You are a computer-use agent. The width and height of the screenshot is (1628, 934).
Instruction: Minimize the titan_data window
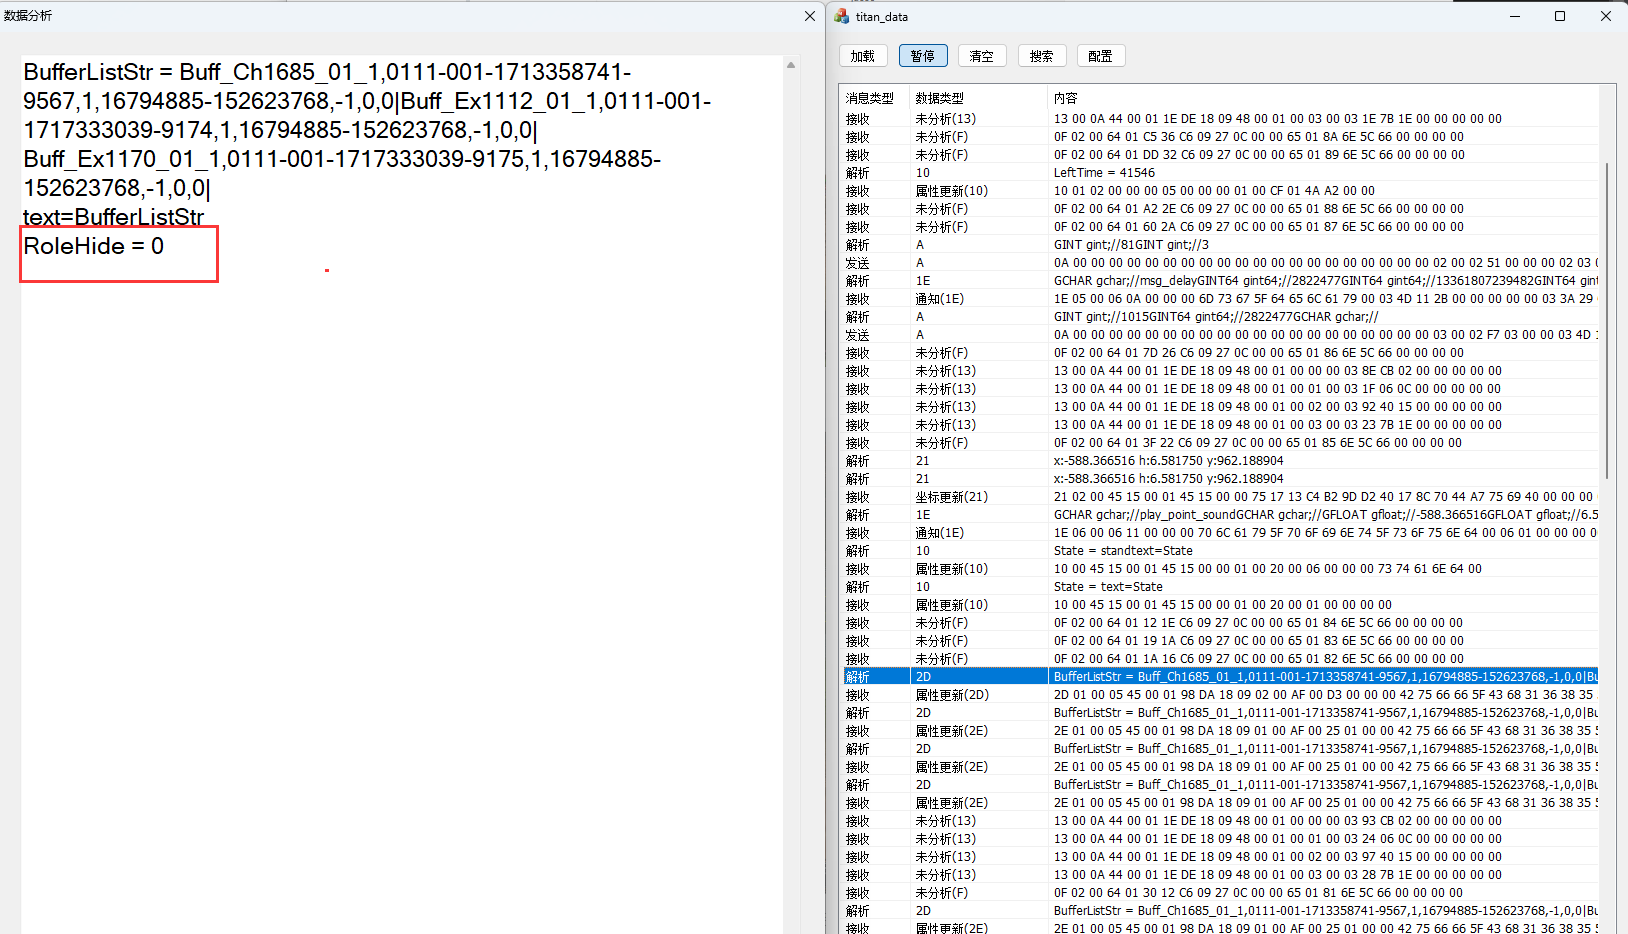click(1514, 16)
